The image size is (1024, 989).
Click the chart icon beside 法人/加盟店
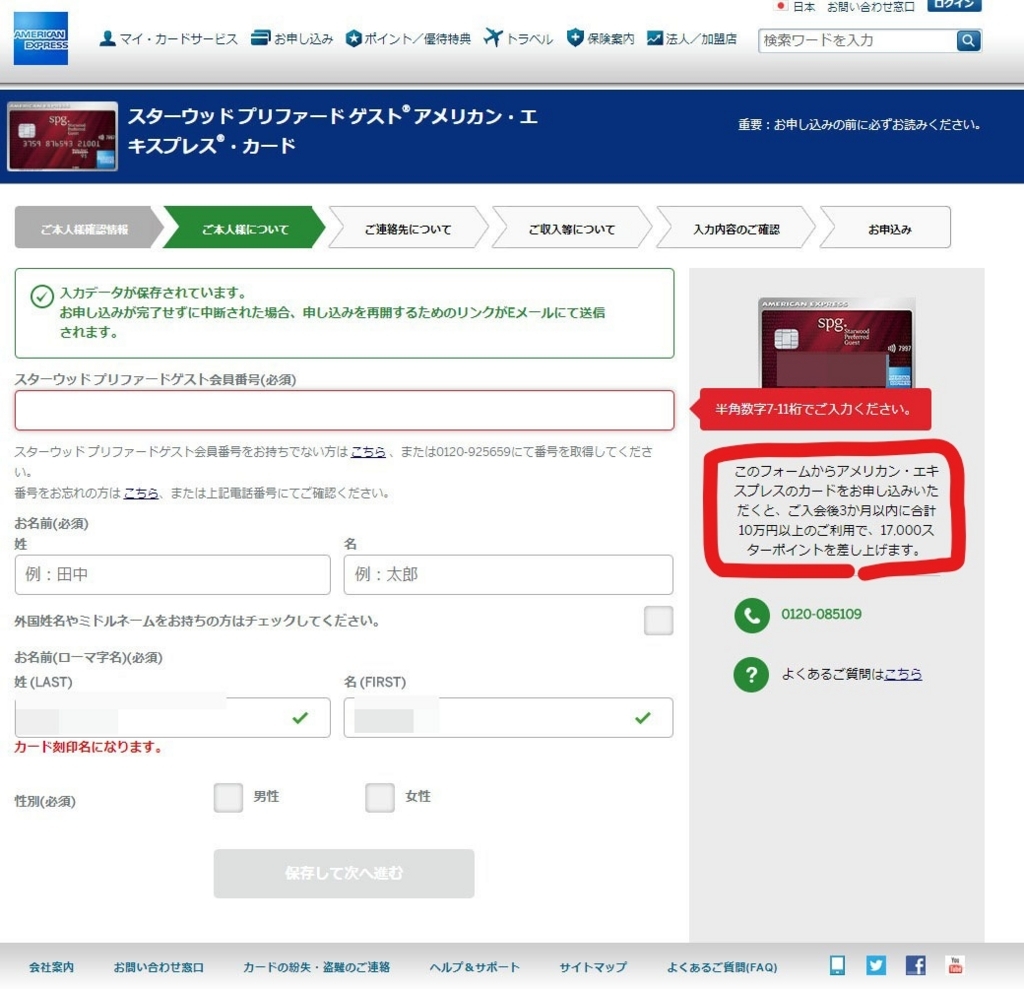pyautogui.click(x=654, y=38)
